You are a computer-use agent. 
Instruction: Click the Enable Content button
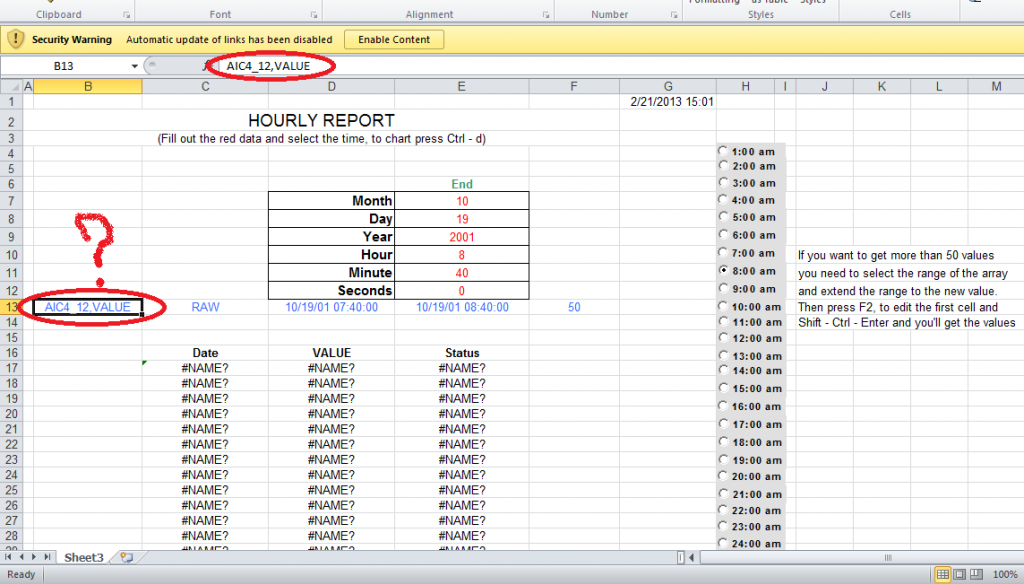[394, 40]
